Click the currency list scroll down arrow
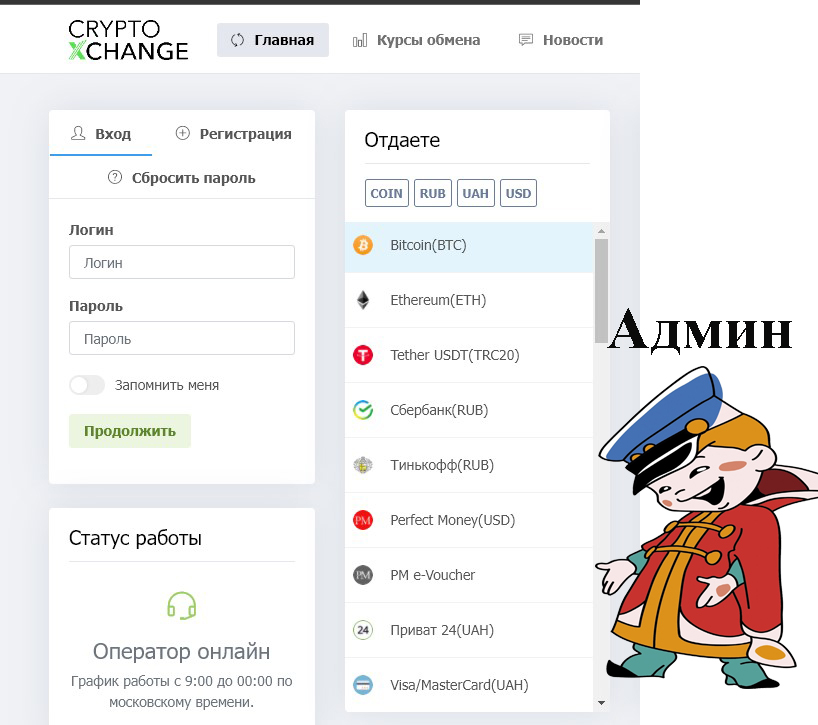The image size is (818, 725). (x=602, y=703)
